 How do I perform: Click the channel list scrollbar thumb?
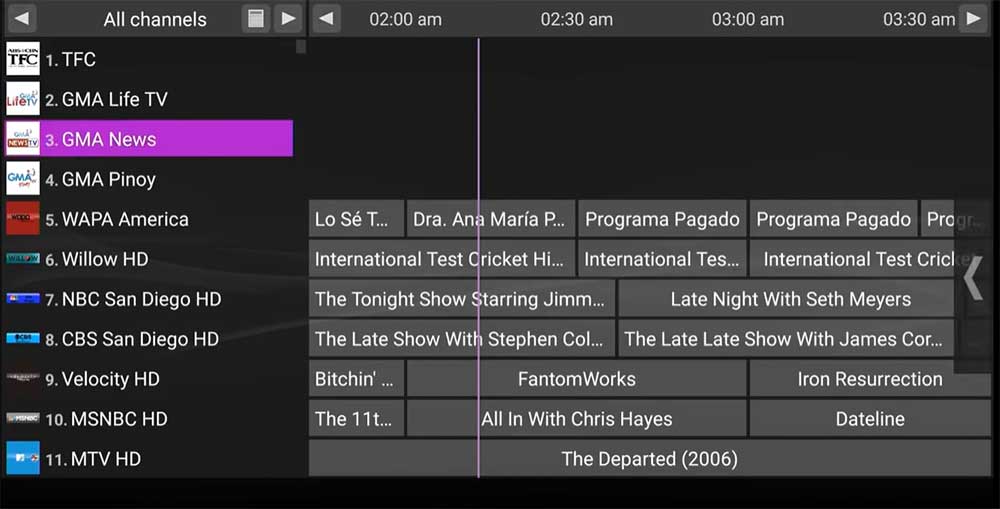click(x=301, y=47)
